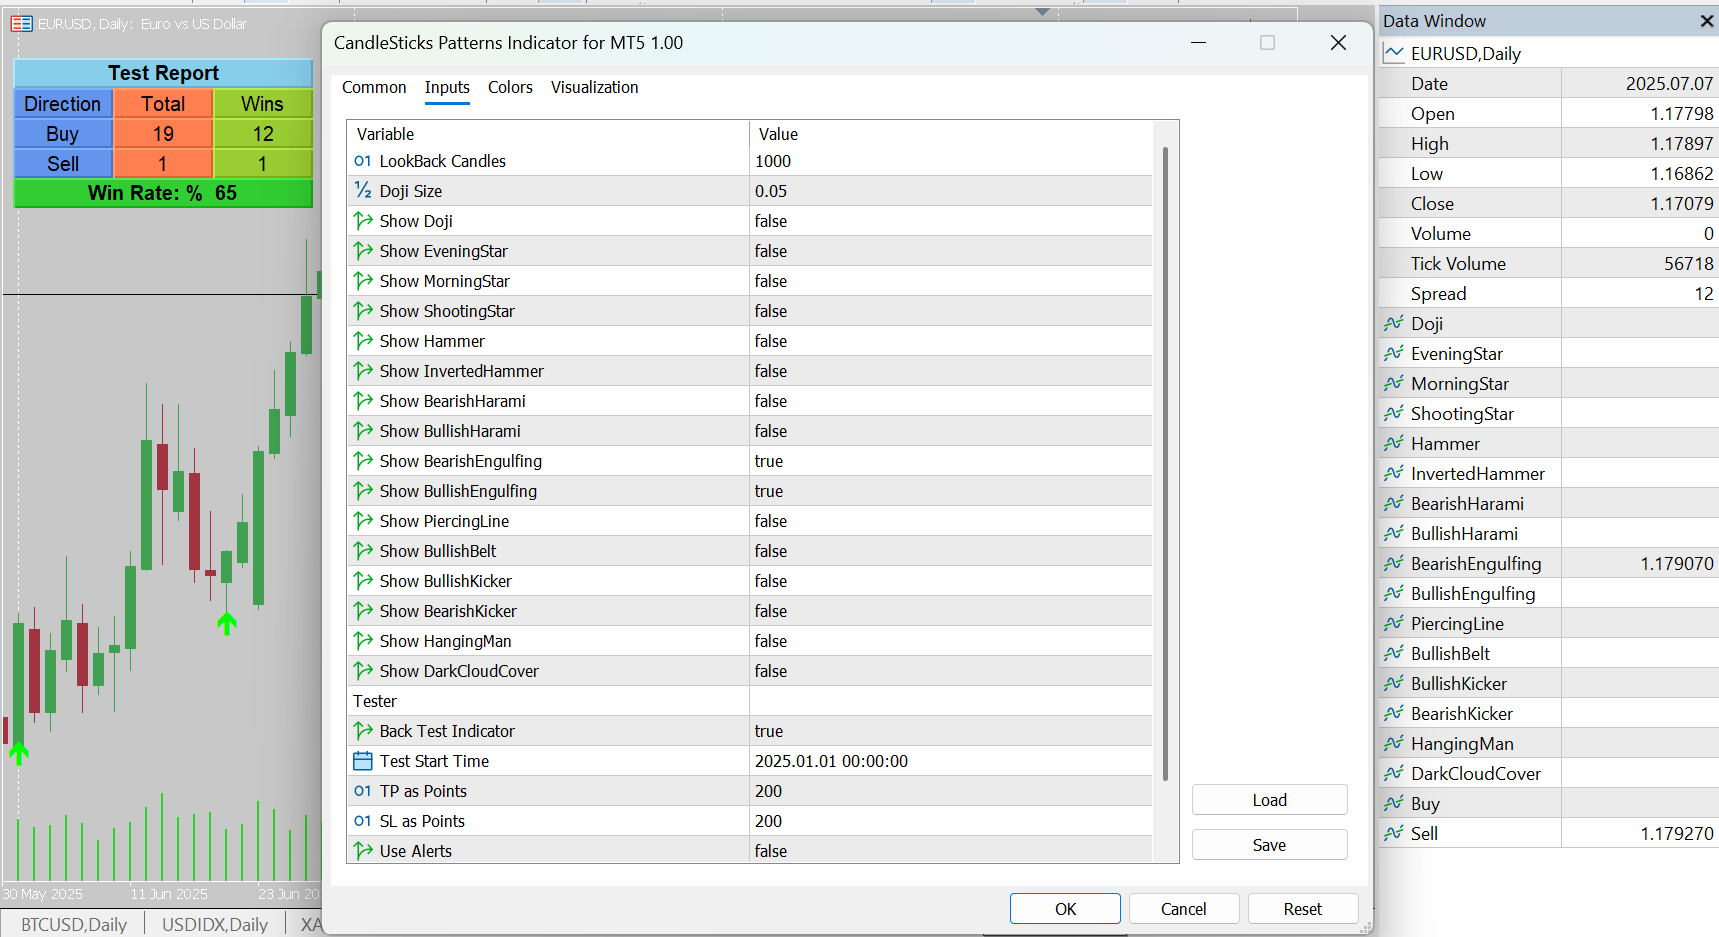
Task: Switch to the Colors tab
Action: tap(510, 87)
